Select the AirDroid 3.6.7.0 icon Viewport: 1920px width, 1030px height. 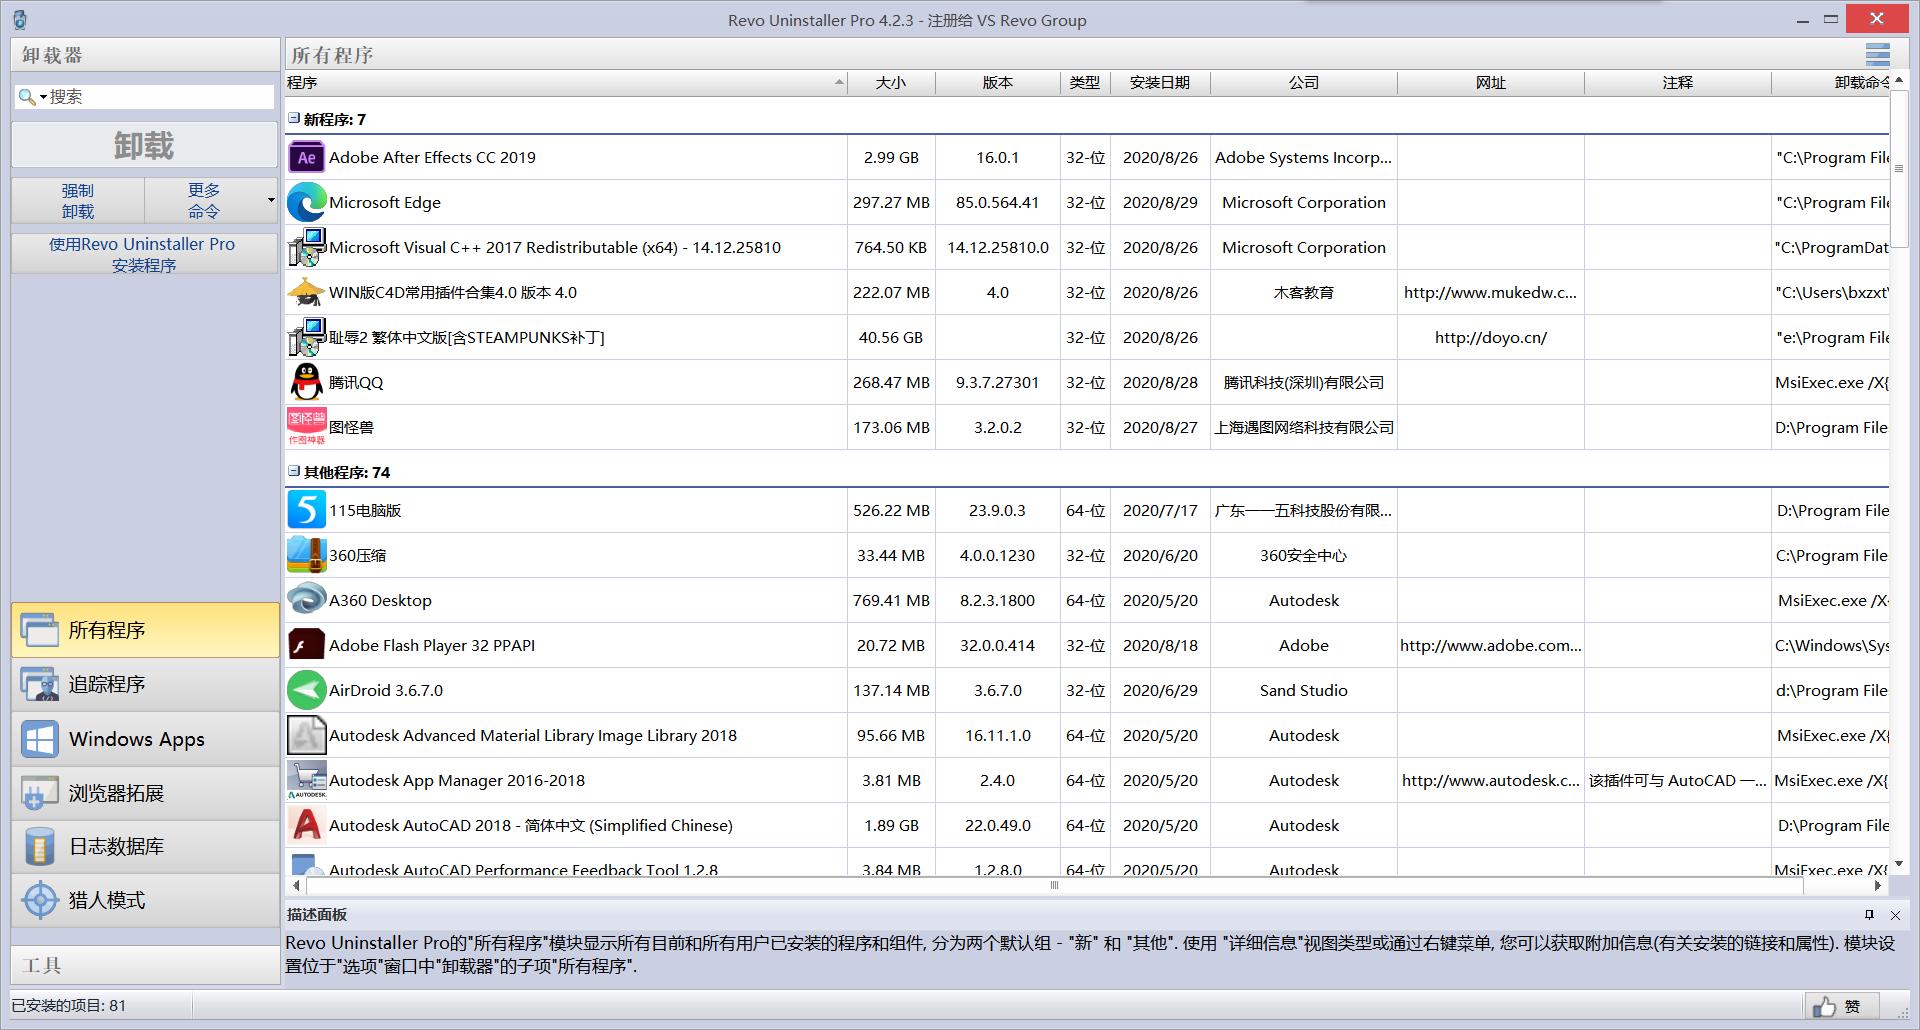(306, 691)
